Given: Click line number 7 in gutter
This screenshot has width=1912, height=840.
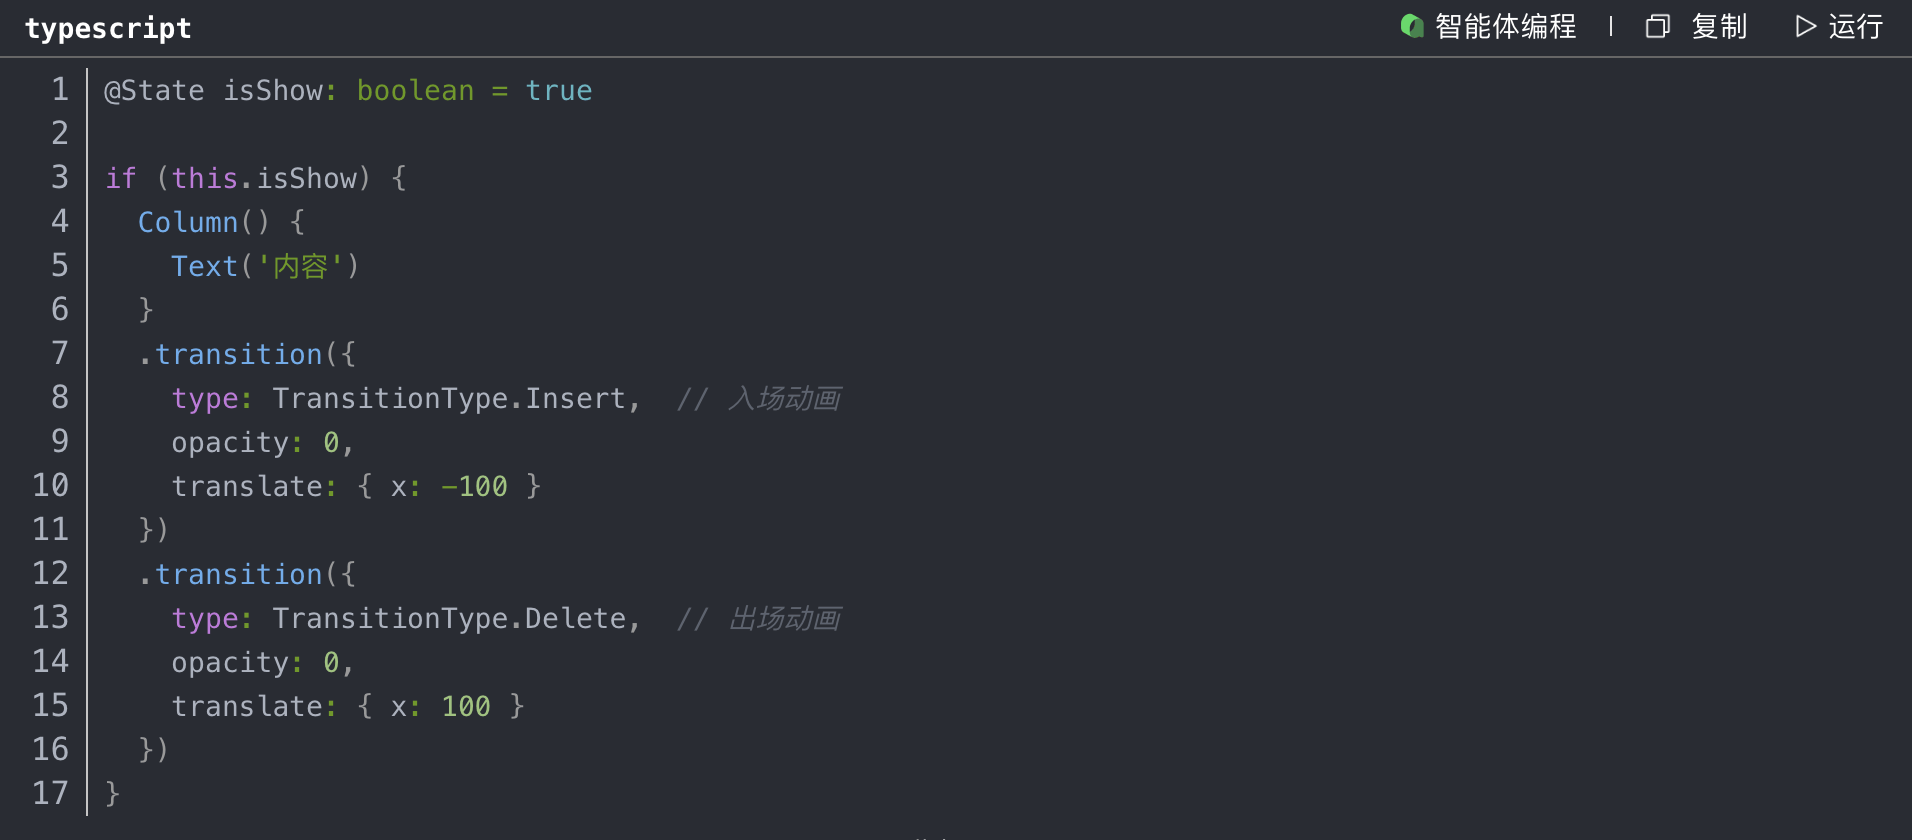Looking at the screenshot, I should [x=60, y=354].
